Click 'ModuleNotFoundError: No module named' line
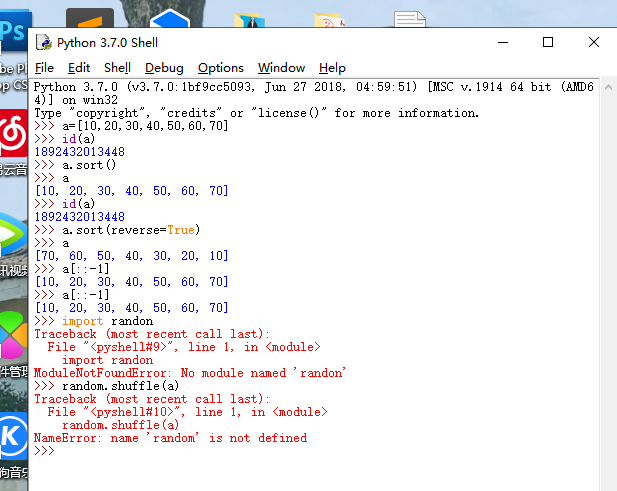The image size is (617, 491). (190, 373)
